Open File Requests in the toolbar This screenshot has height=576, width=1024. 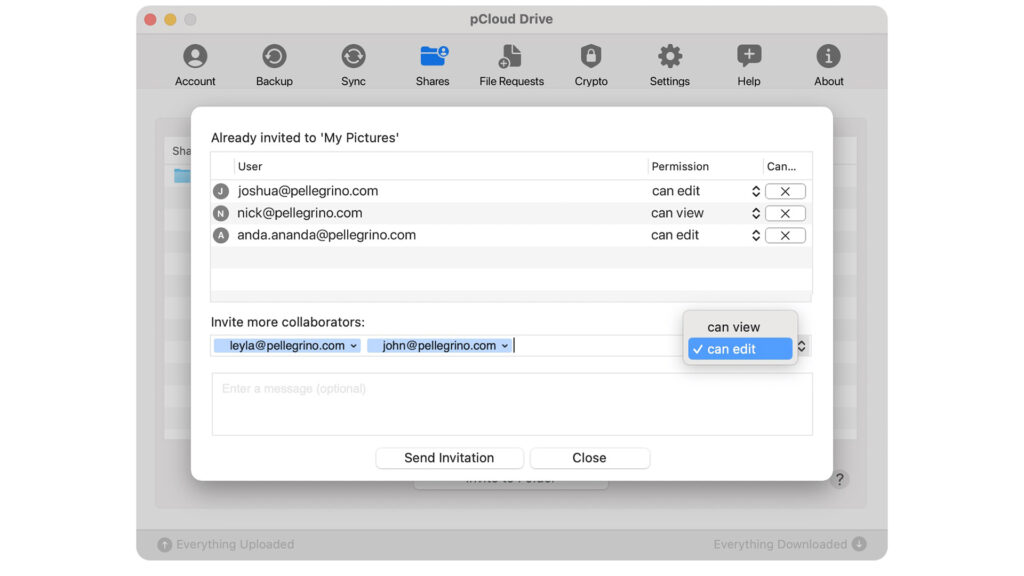[511, 65]
